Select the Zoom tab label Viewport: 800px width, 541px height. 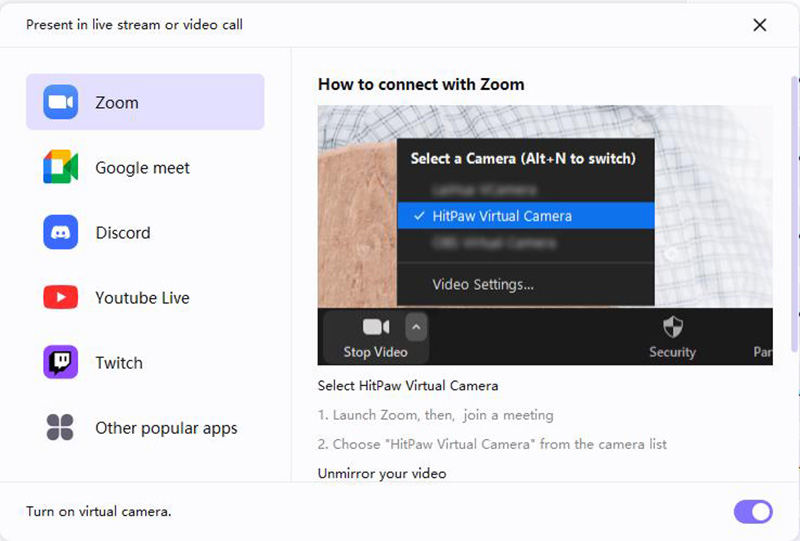tap(117, 103)
